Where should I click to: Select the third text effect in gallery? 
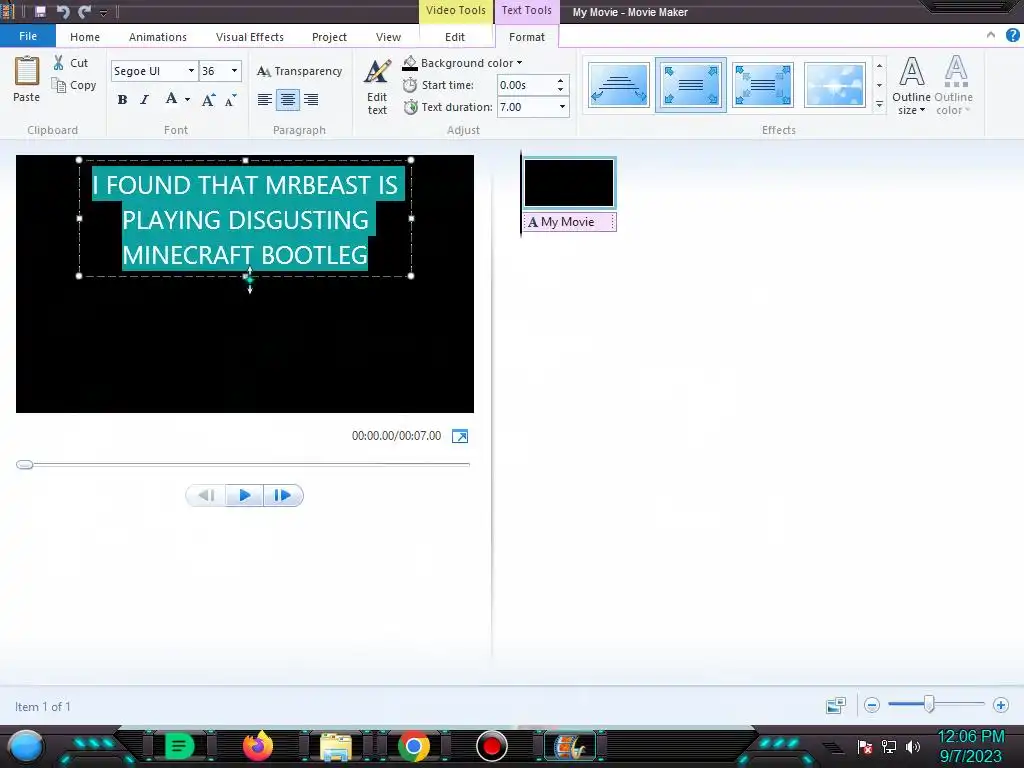point(763,85)
